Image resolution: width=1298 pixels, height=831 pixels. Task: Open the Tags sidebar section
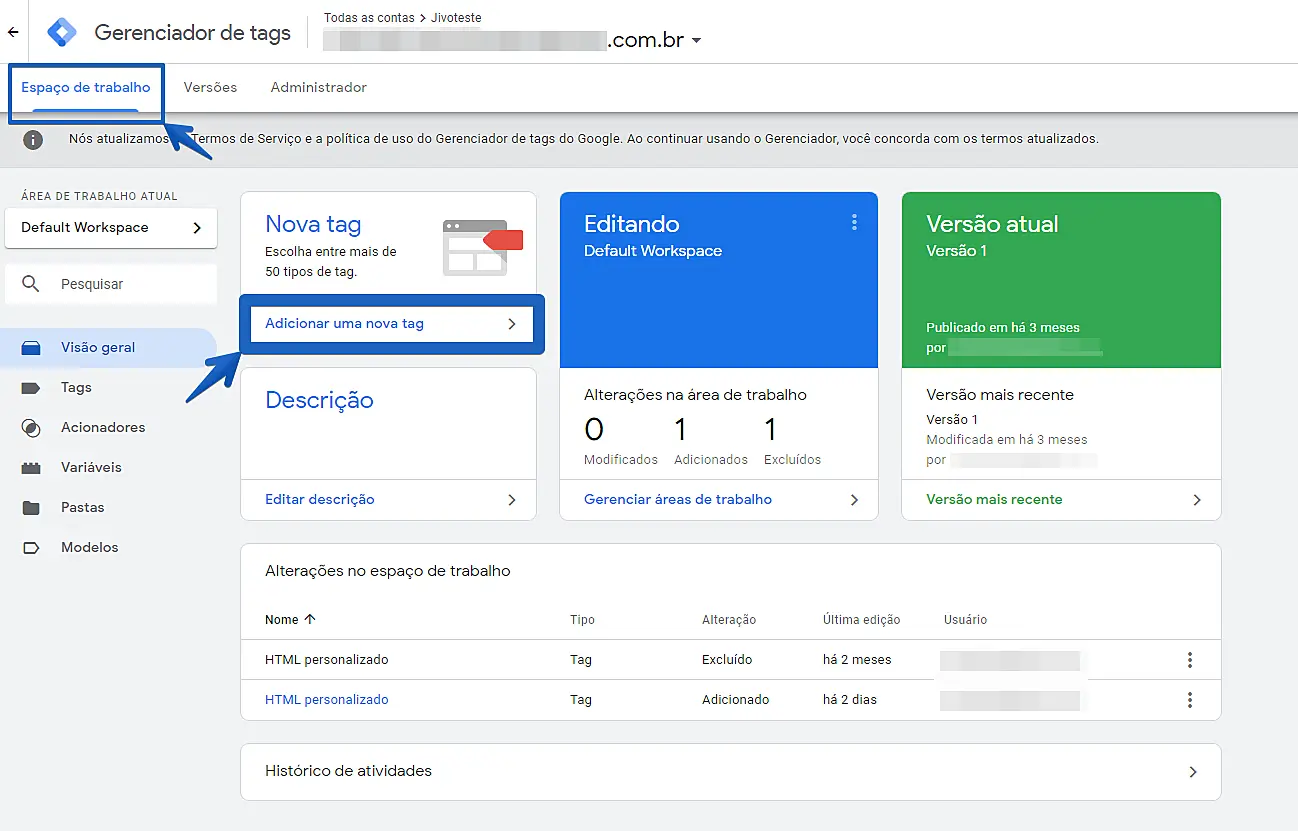[x=75, y=388]
